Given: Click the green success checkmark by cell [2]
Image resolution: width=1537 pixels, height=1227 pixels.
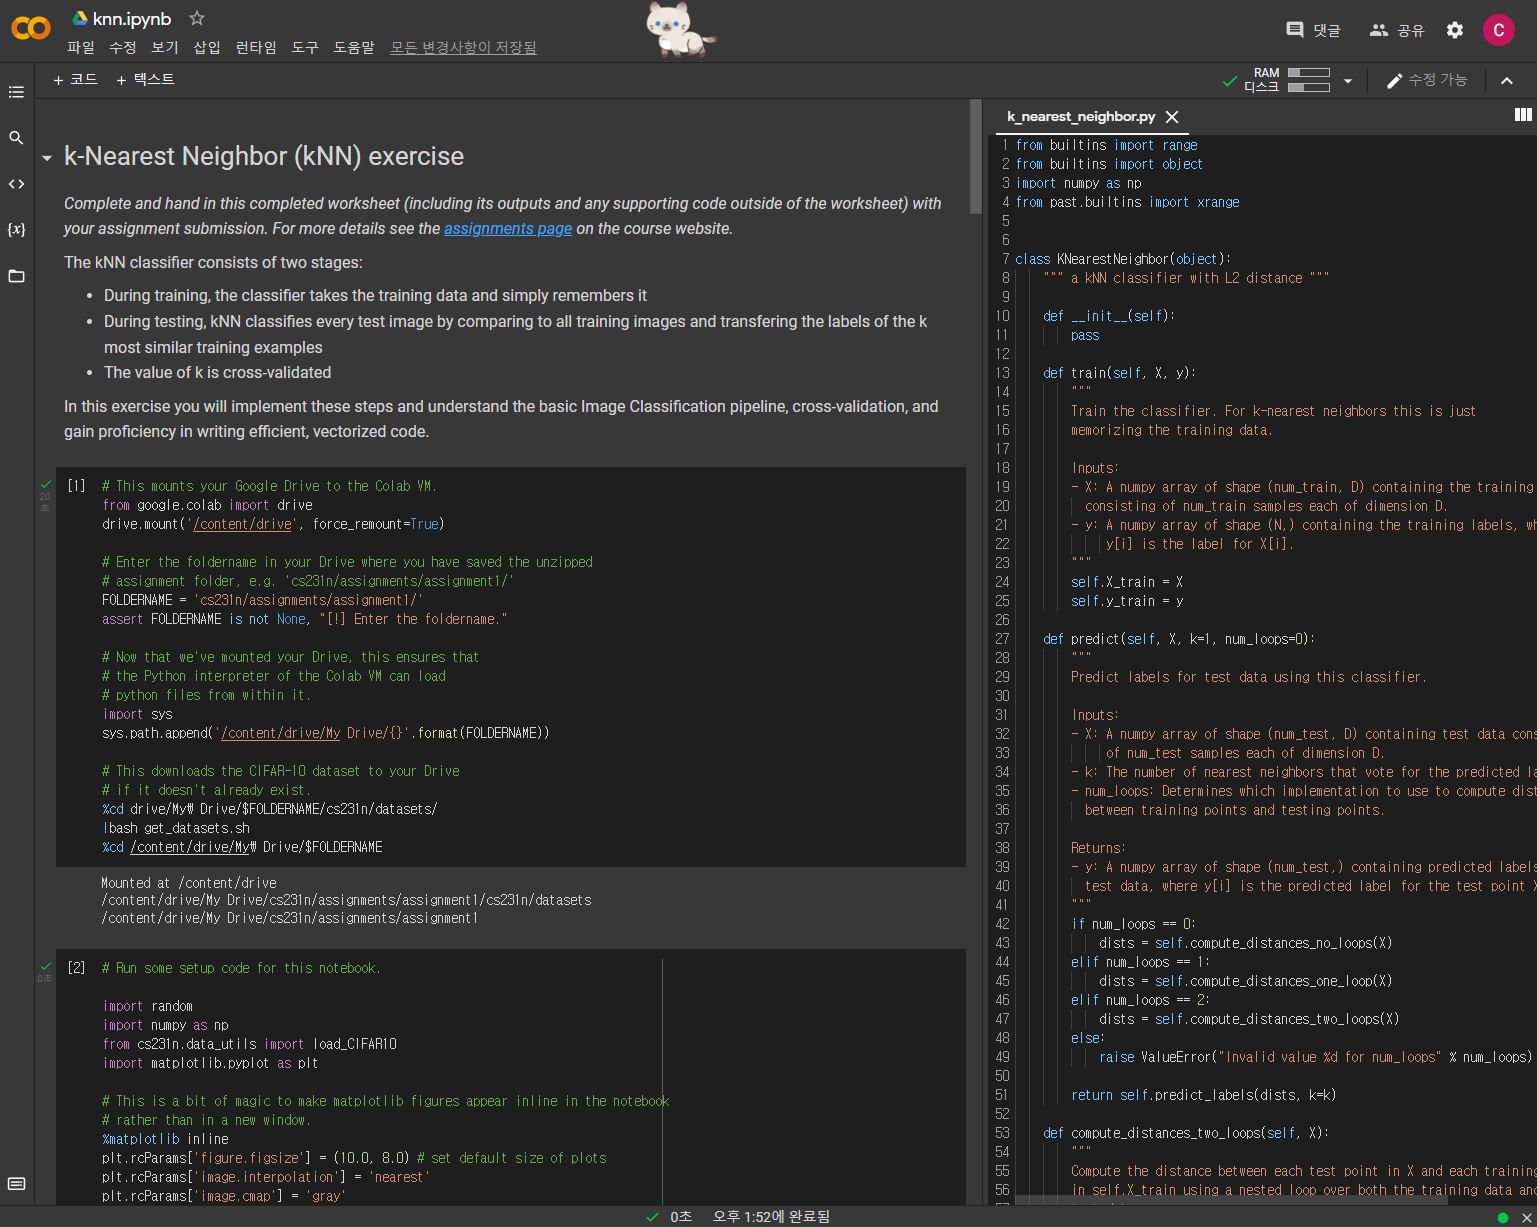Looking at the screenshot, I should click(x=45, y=966).
